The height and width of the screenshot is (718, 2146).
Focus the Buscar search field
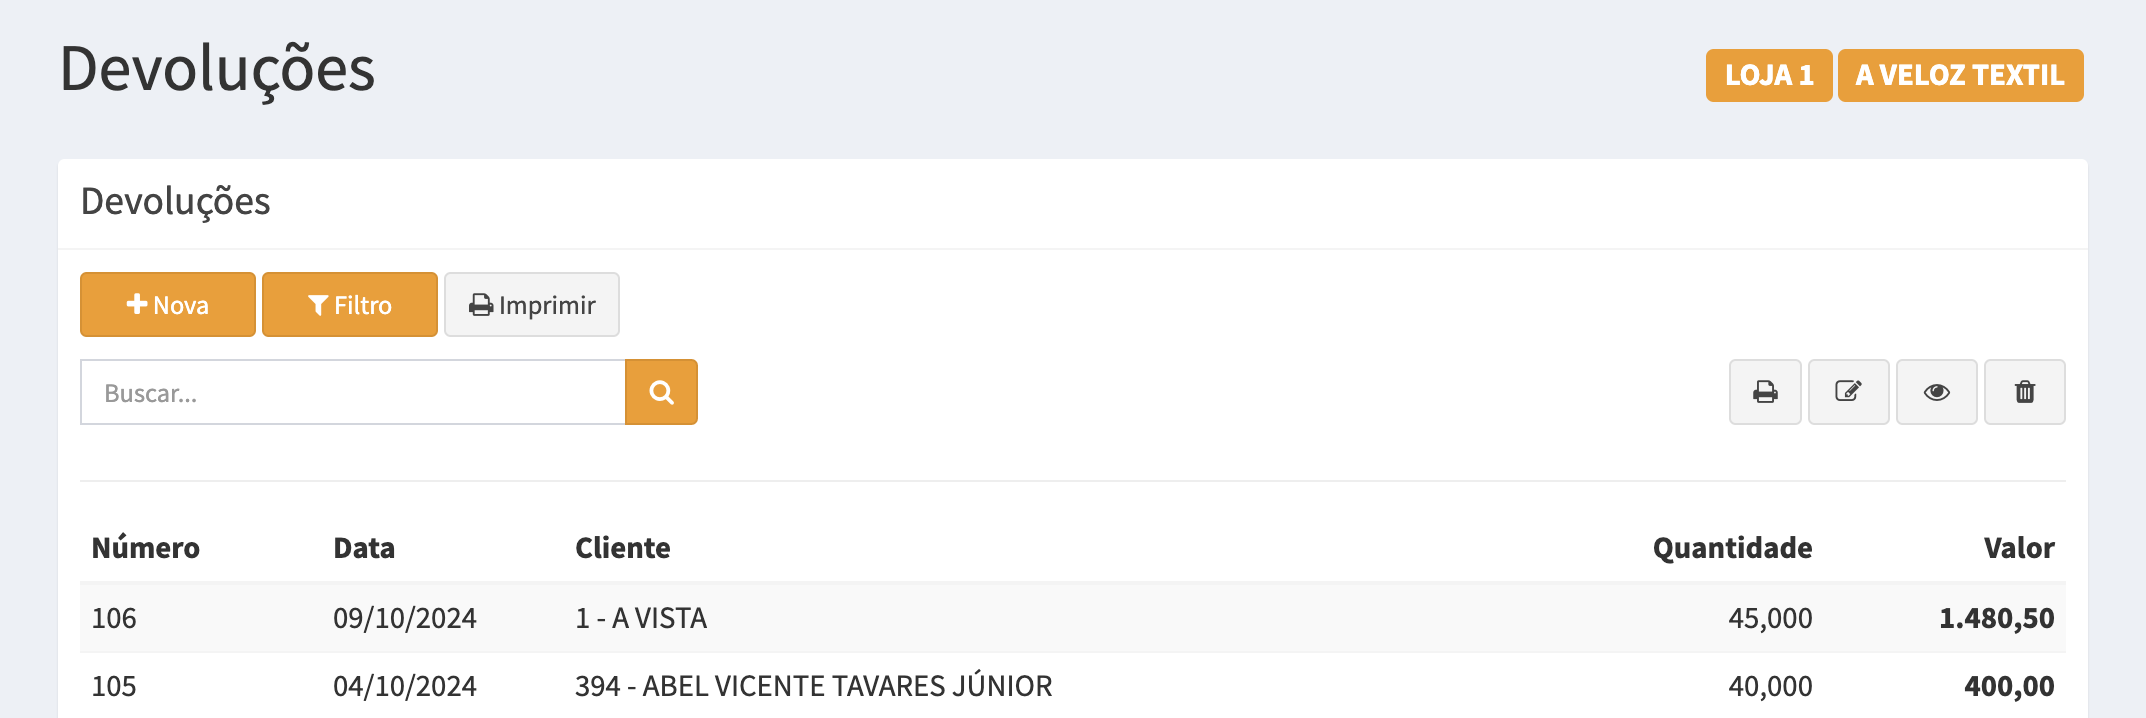pos(353,393)
